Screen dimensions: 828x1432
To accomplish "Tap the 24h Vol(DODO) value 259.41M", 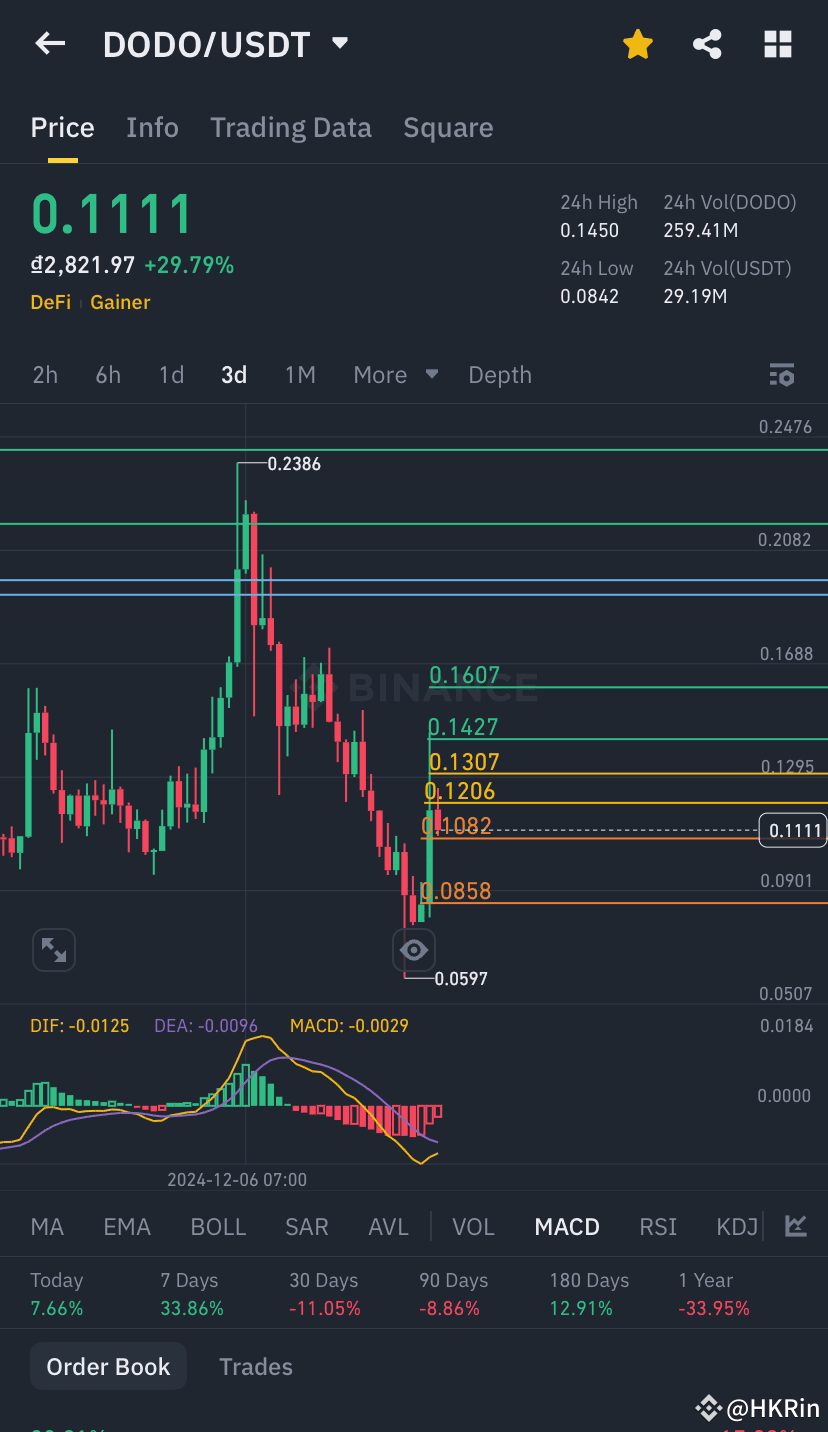I will coord(701,231).
